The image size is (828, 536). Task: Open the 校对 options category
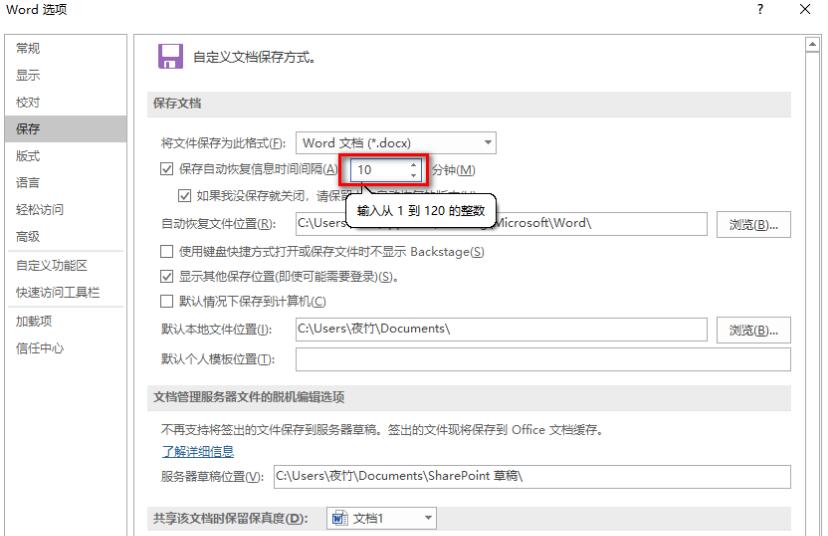65,102
